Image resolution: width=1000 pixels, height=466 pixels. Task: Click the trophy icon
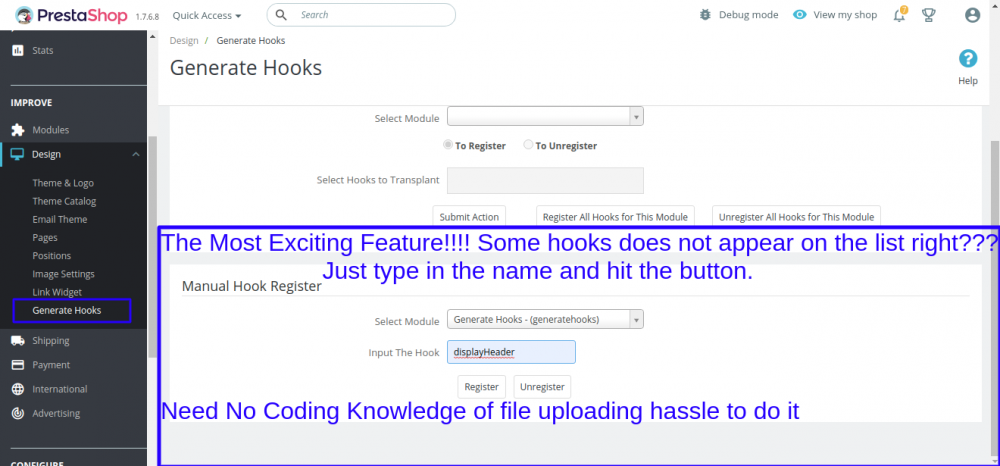929,15
